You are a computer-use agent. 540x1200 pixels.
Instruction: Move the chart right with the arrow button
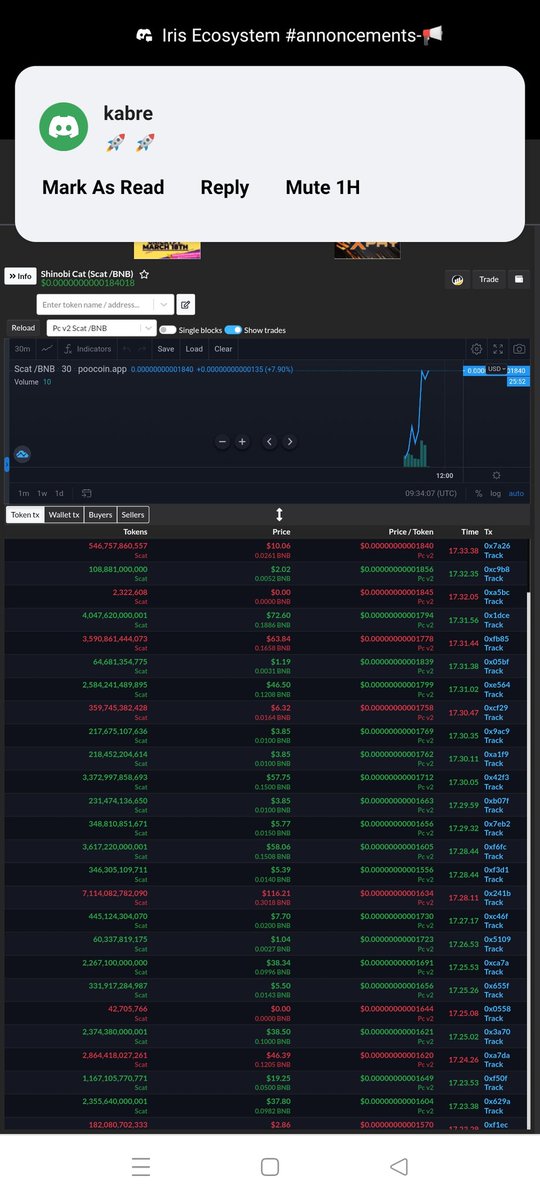tap(290, 441)
